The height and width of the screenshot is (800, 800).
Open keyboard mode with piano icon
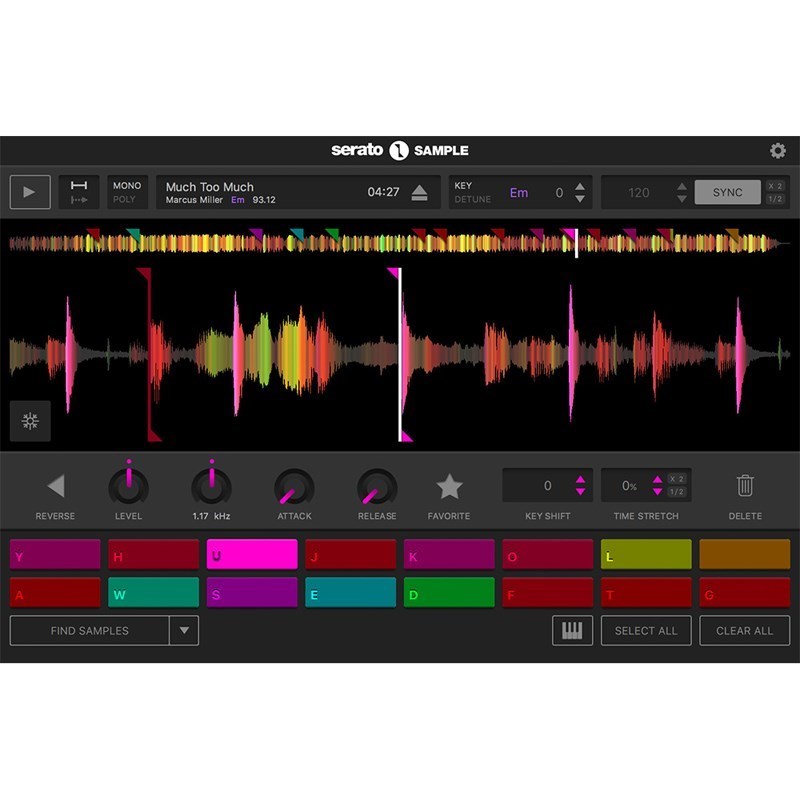tap(572, 631)
